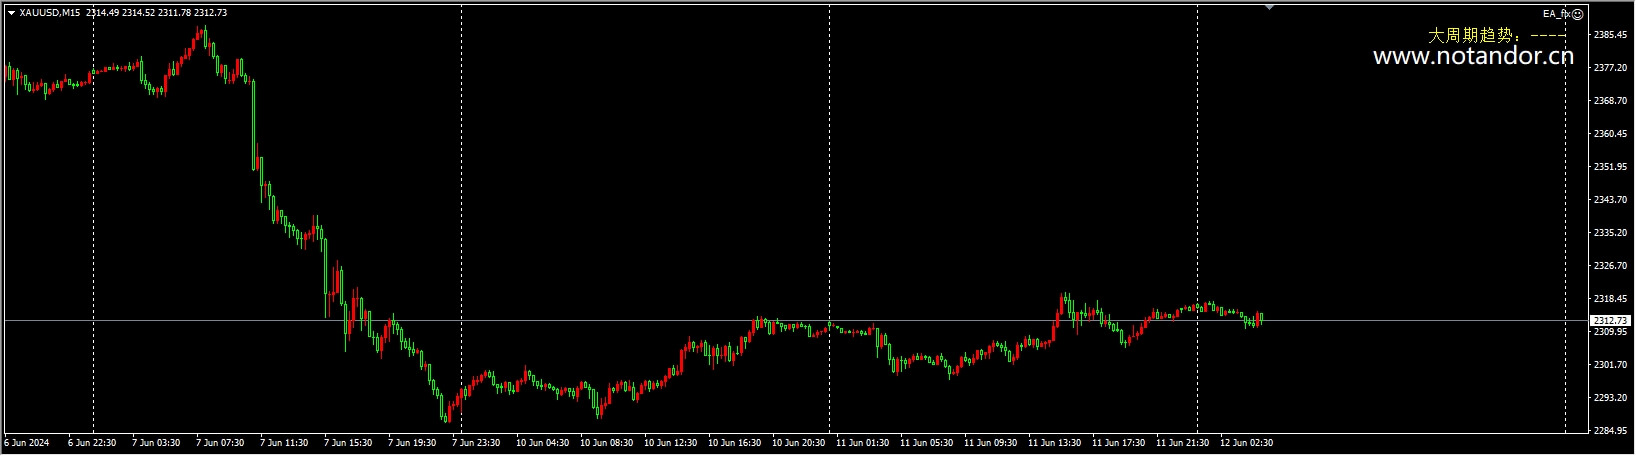Screen dimensions: 1636x456
Task: Click price scale value 2351.95
Action: coord(1611,167)
